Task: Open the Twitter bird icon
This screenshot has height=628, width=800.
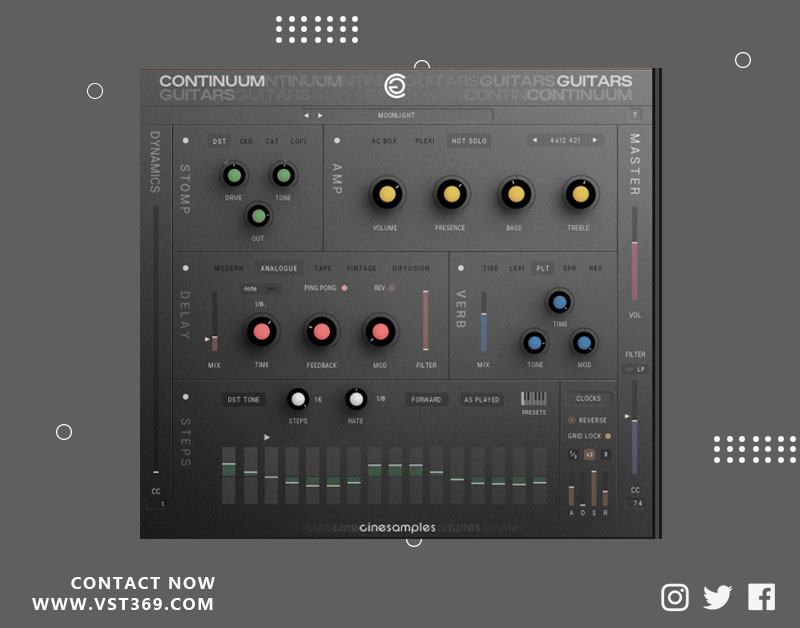Action: pos(717,597)
